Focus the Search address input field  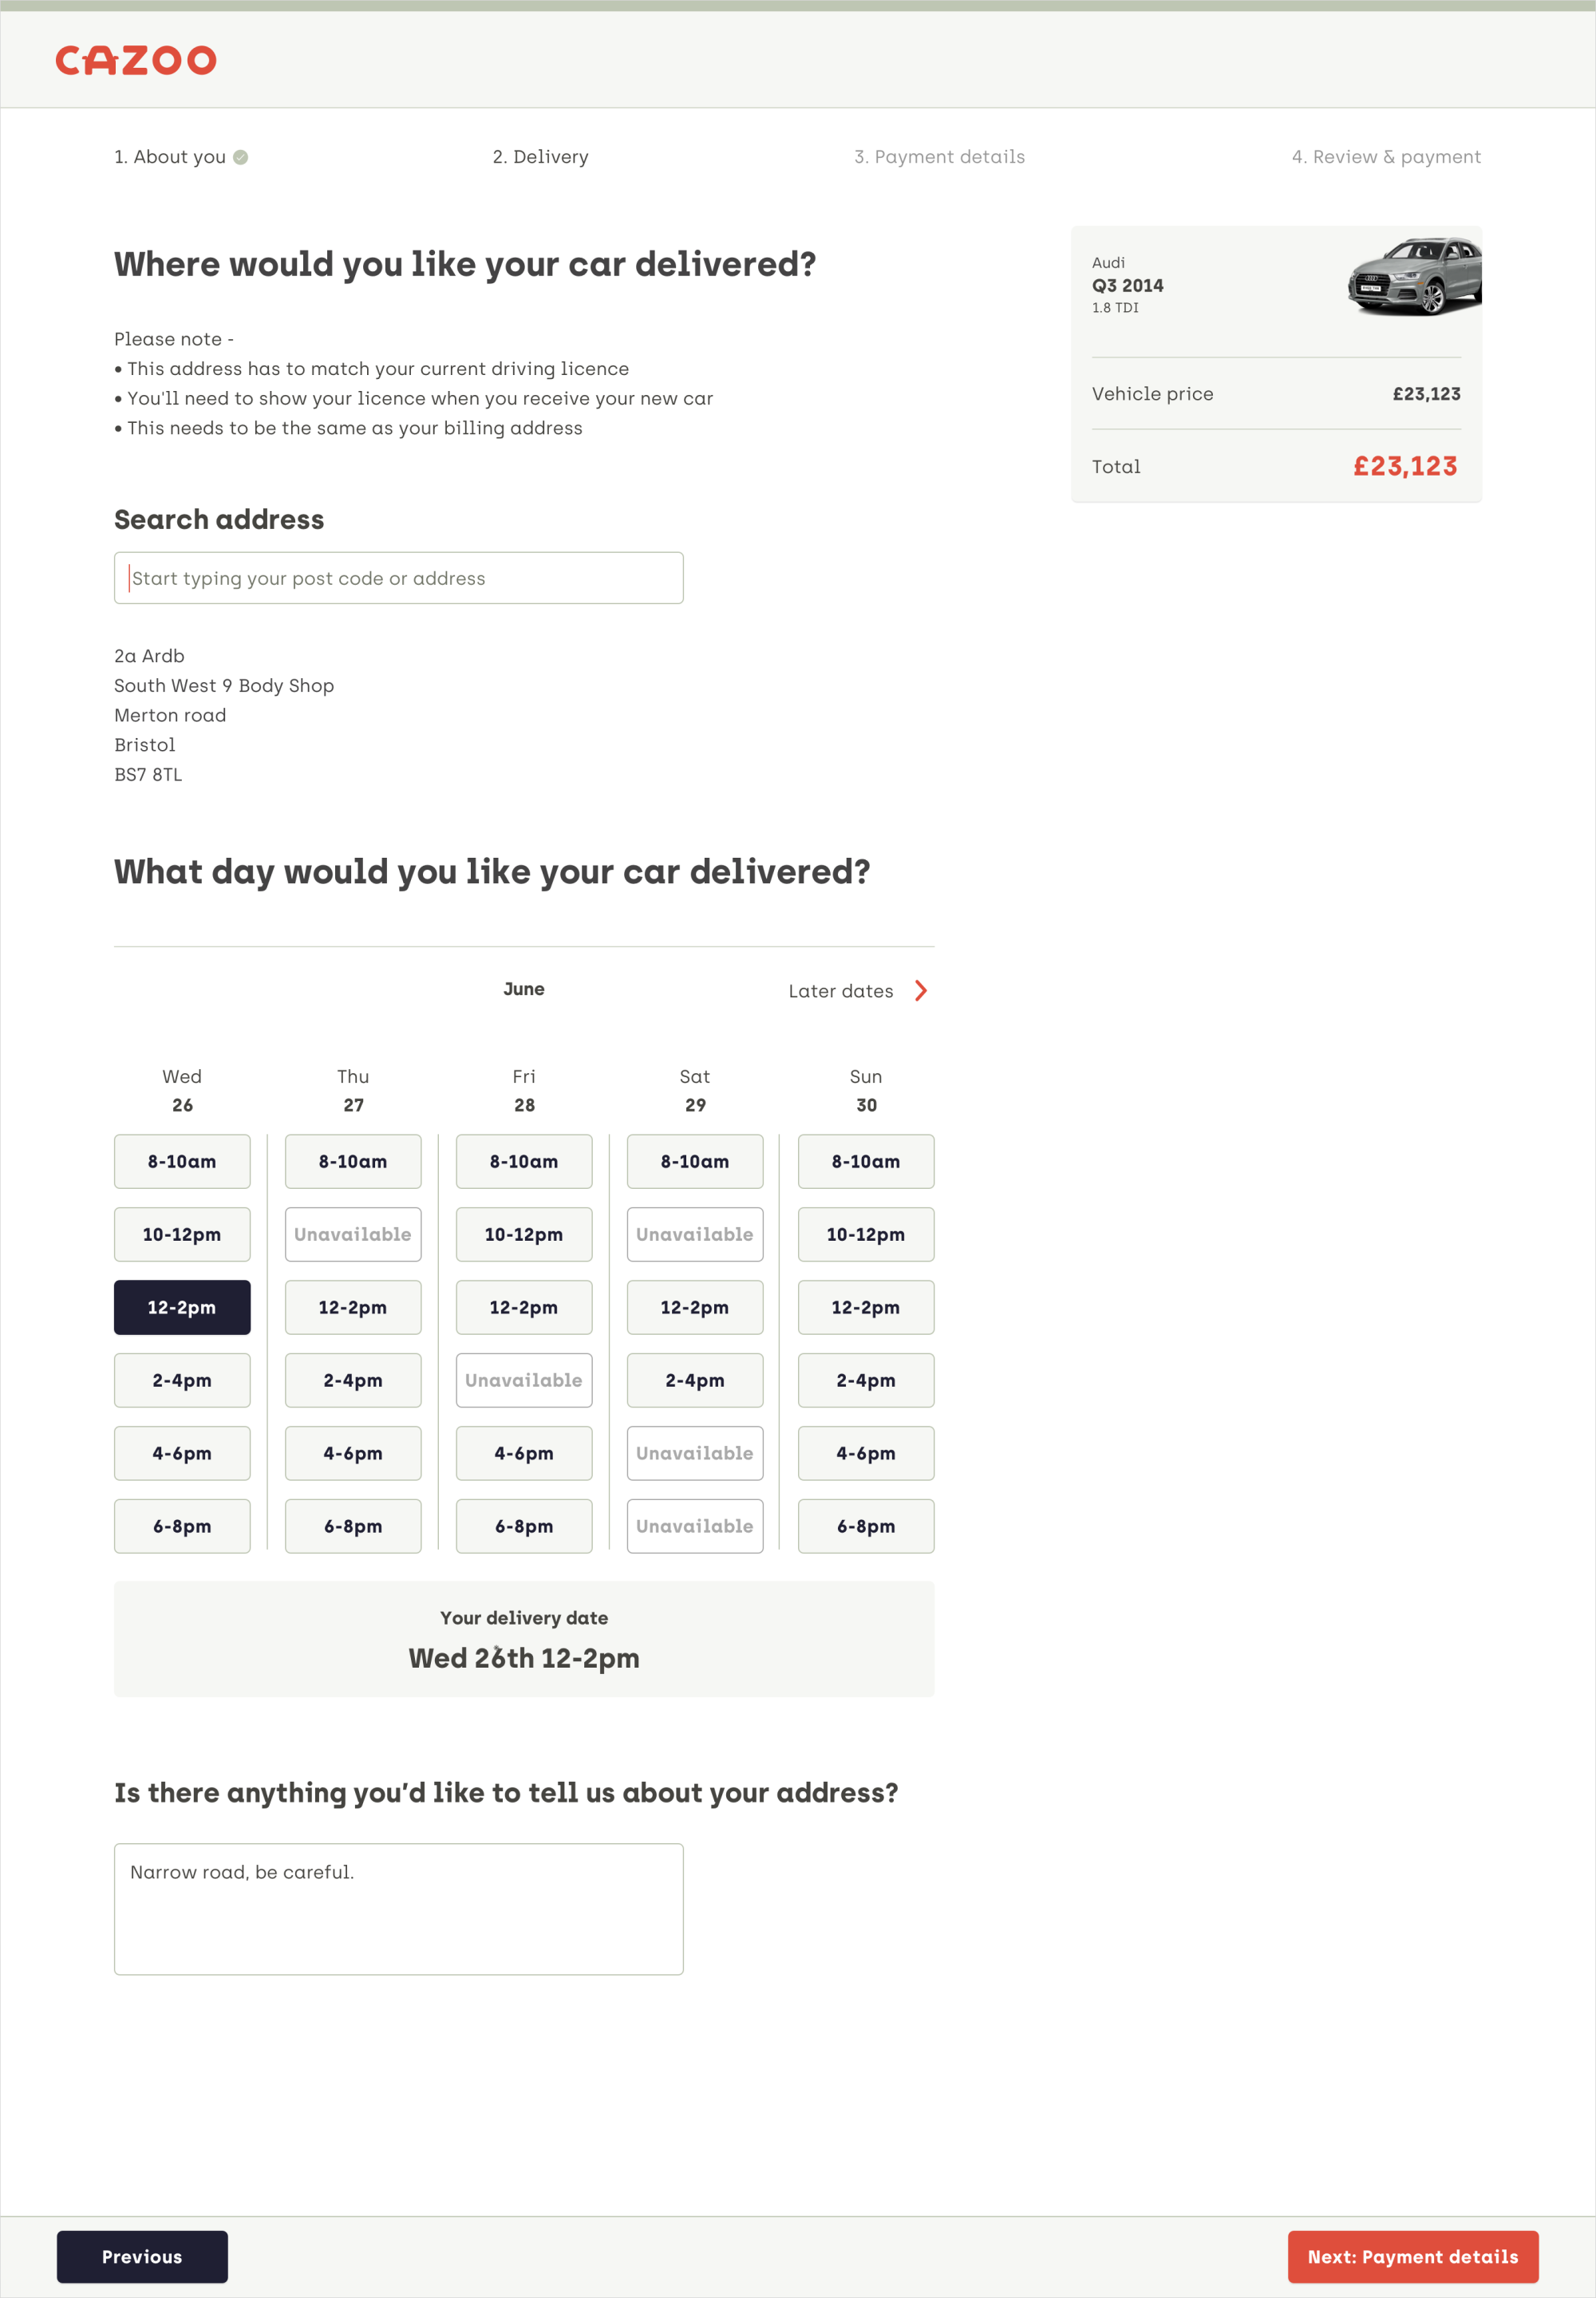coord(399,578)
